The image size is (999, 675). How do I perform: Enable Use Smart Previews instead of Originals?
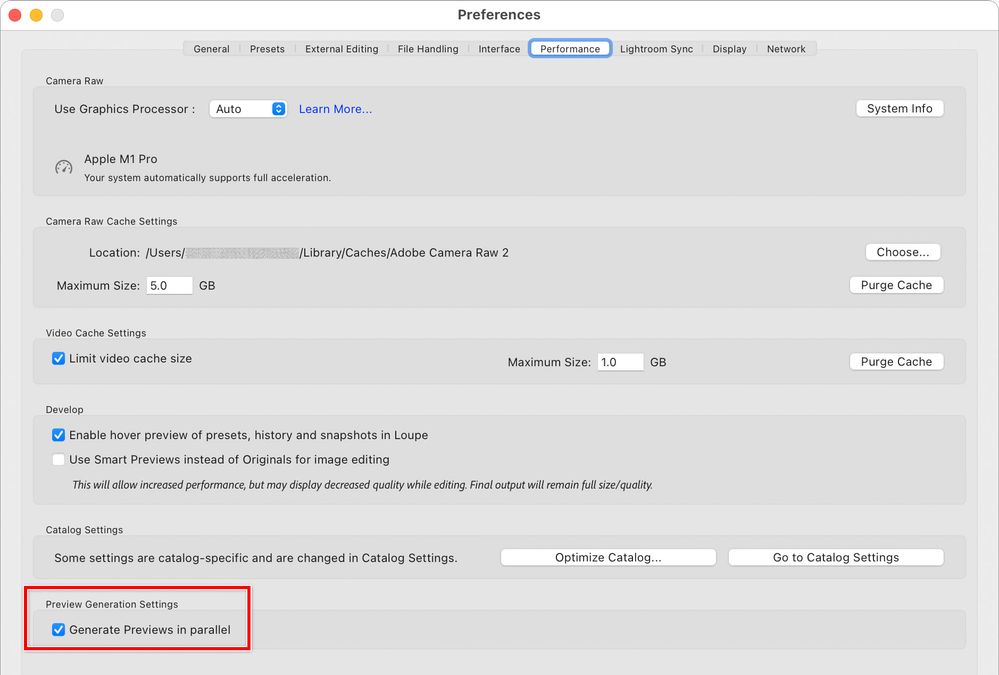pos(58,459)
